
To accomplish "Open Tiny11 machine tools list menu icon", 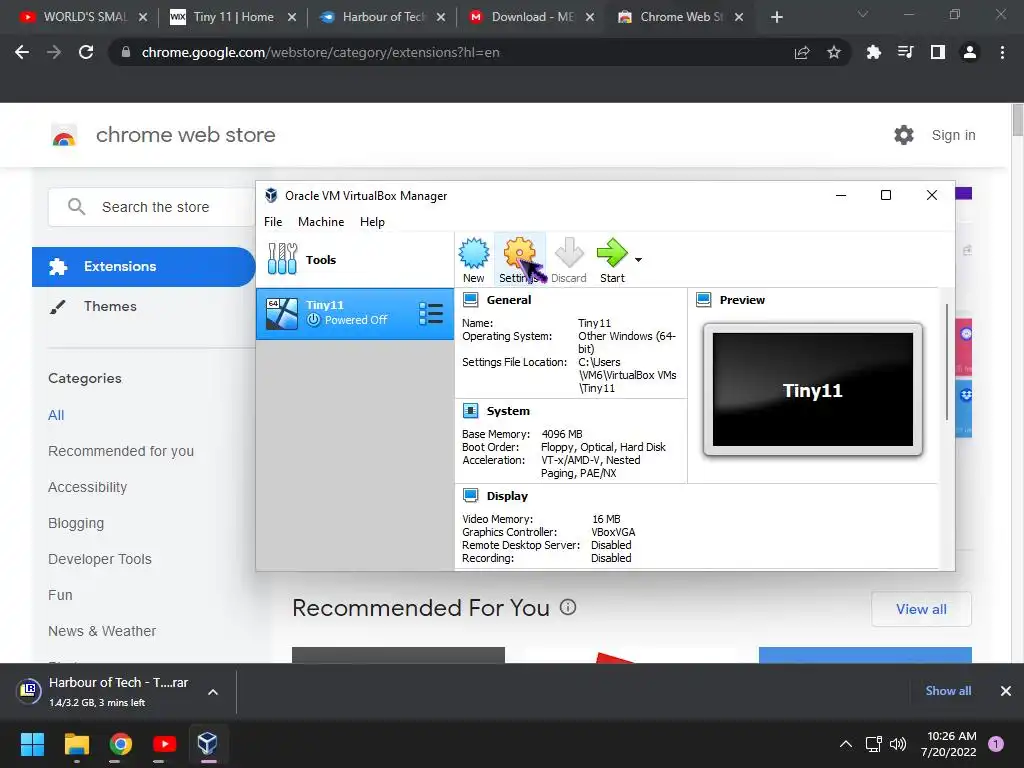I will 431,313.
